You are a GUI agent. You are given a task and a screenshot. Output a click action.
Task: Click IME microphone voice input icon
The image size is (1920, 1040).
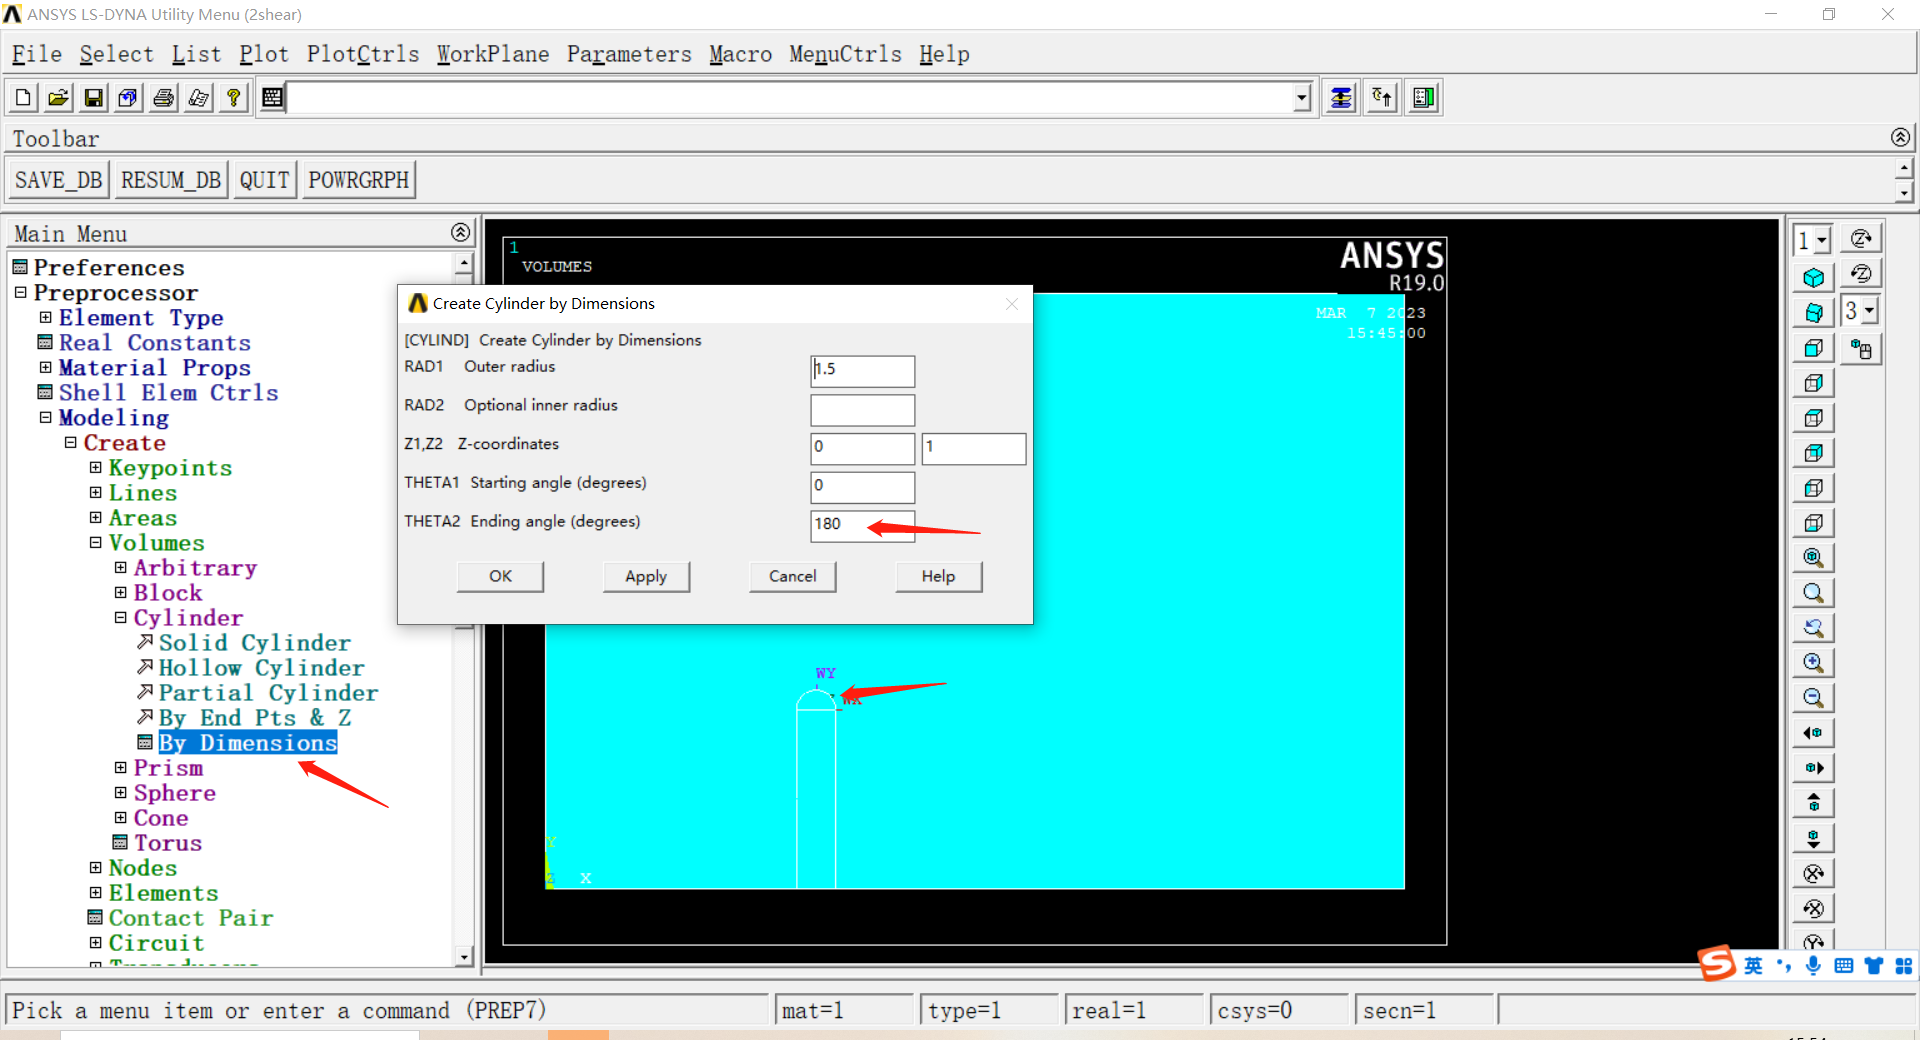tap(1813, 965)
